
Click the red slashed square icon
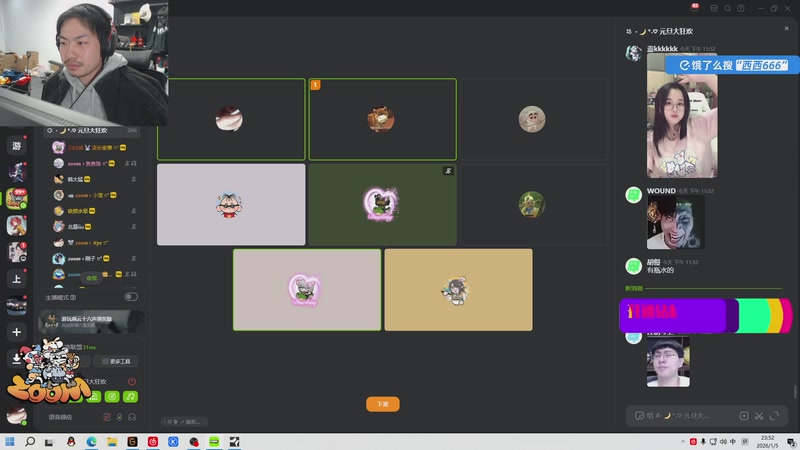pyautogui.click(x=107, y=417)
